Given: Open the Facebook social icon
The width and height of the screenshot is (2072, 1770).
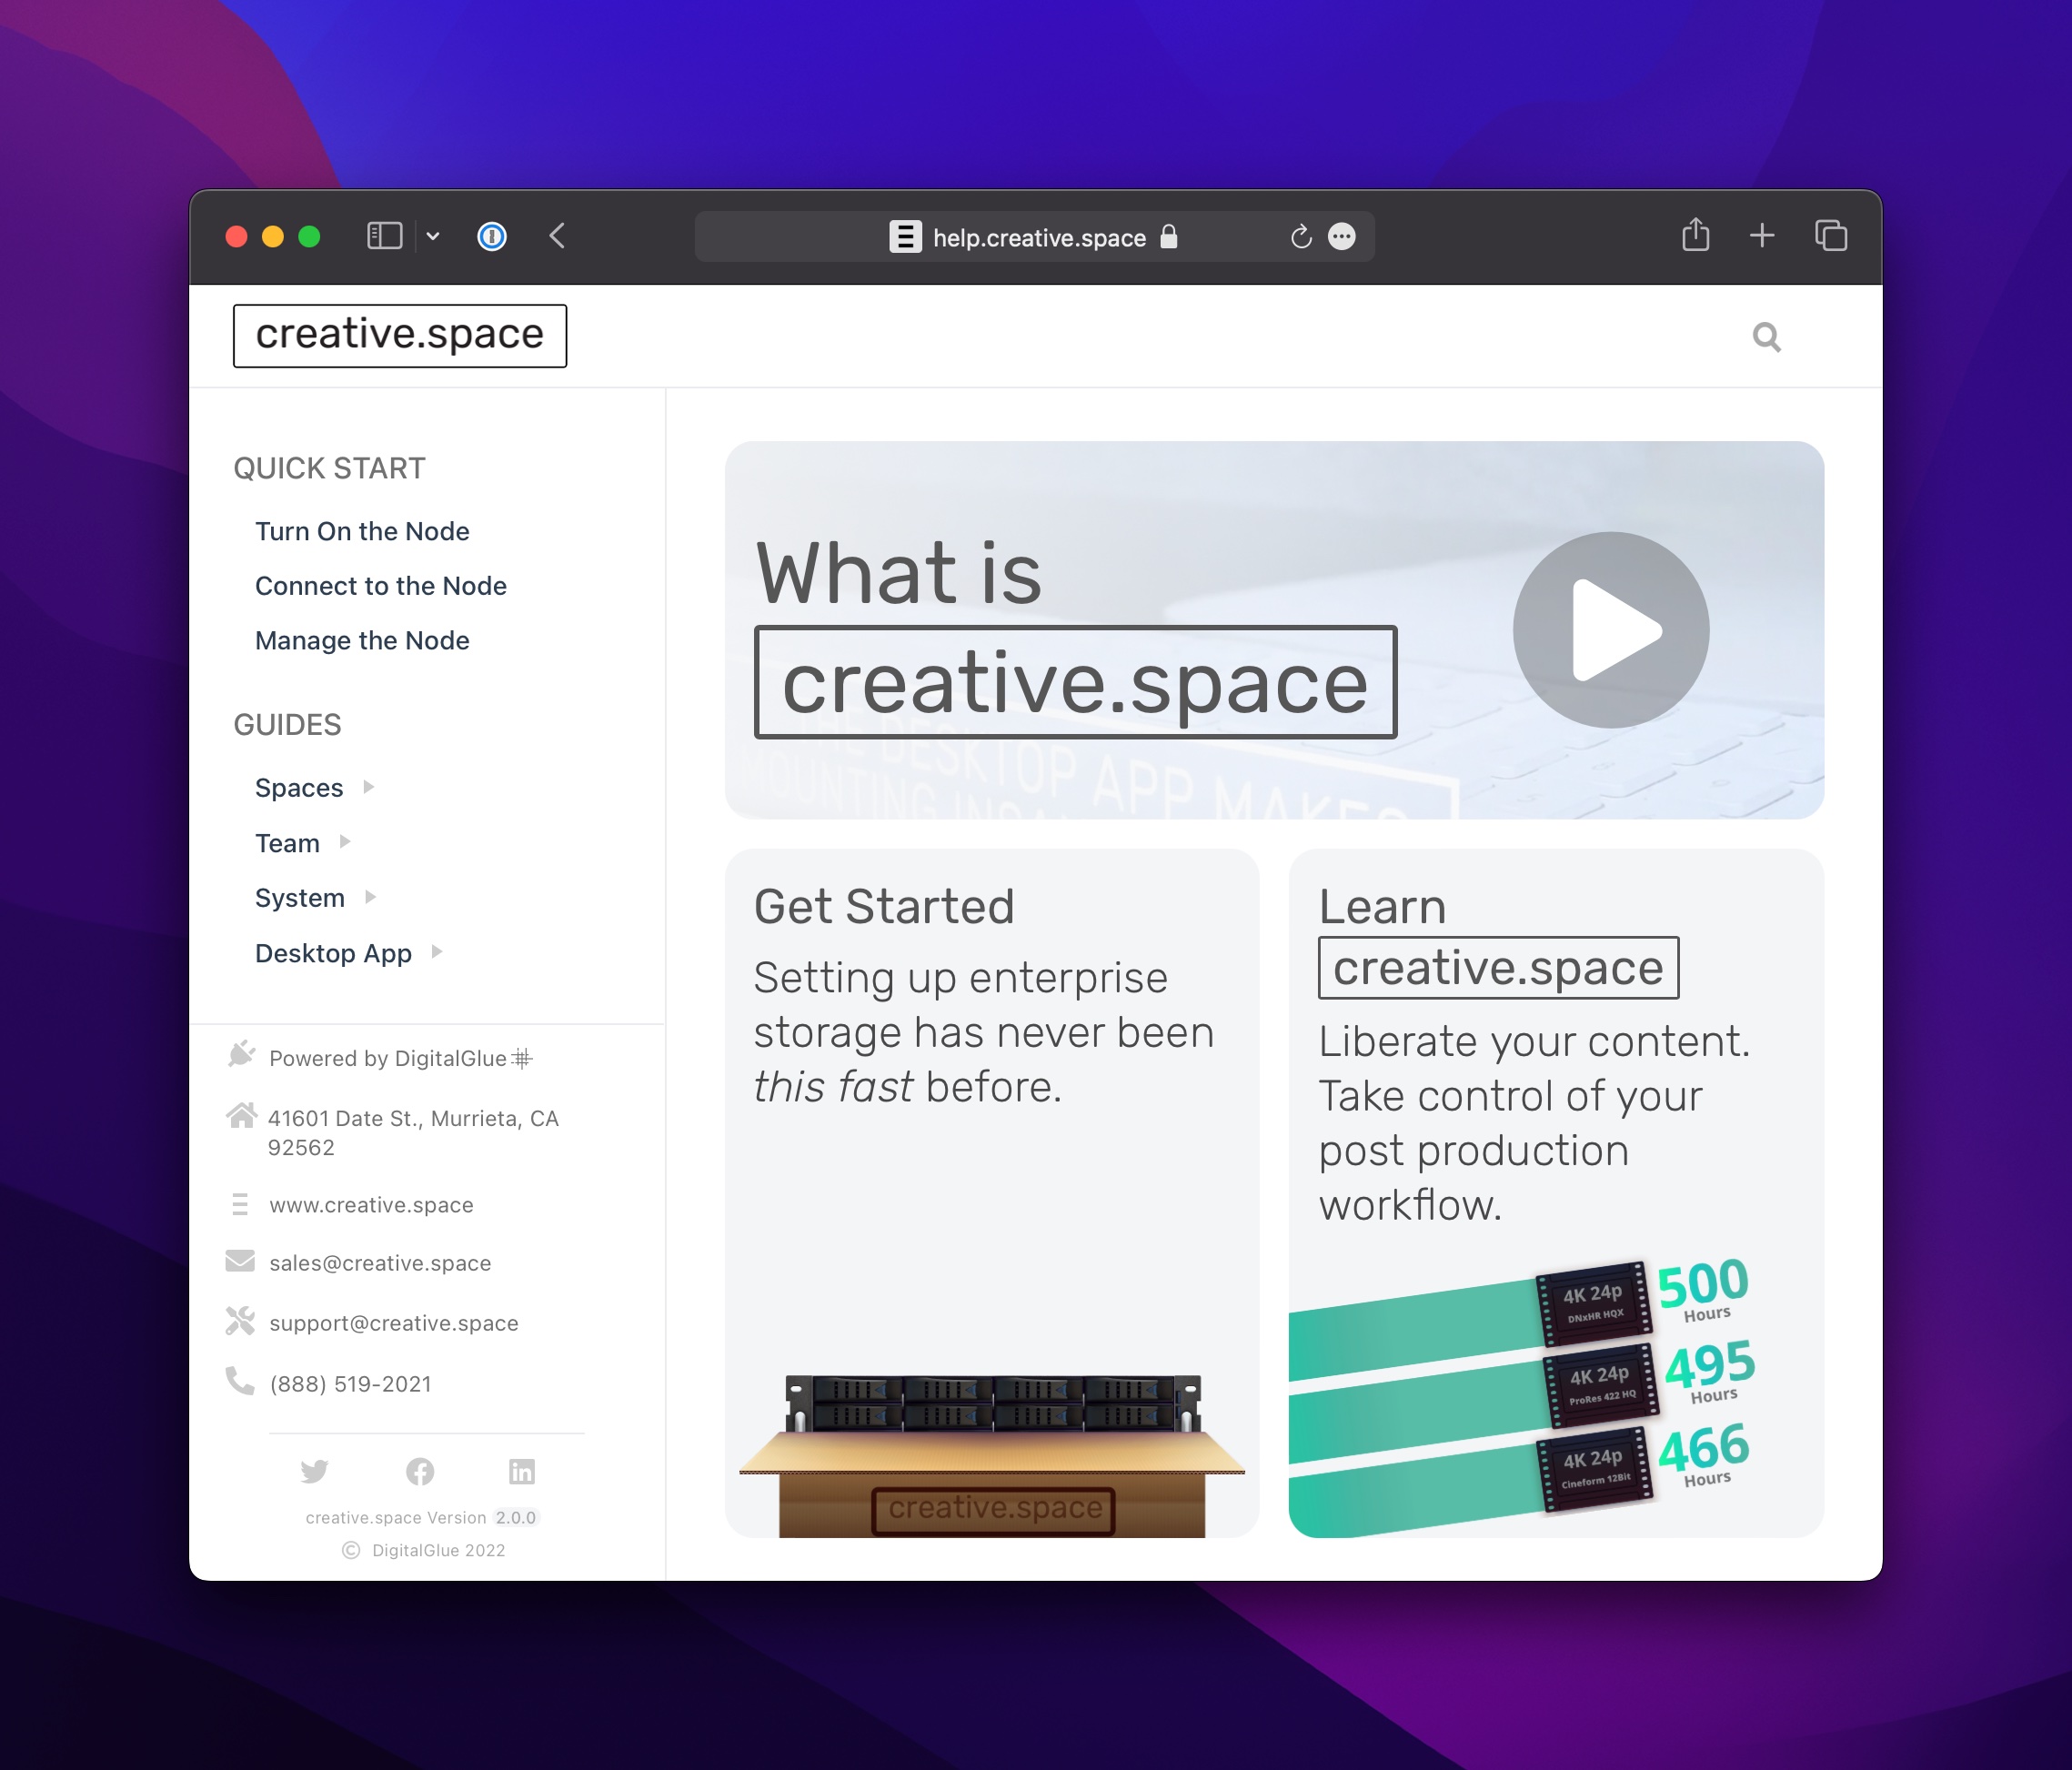Looking at the screenshot, I should coord(420,1471).
